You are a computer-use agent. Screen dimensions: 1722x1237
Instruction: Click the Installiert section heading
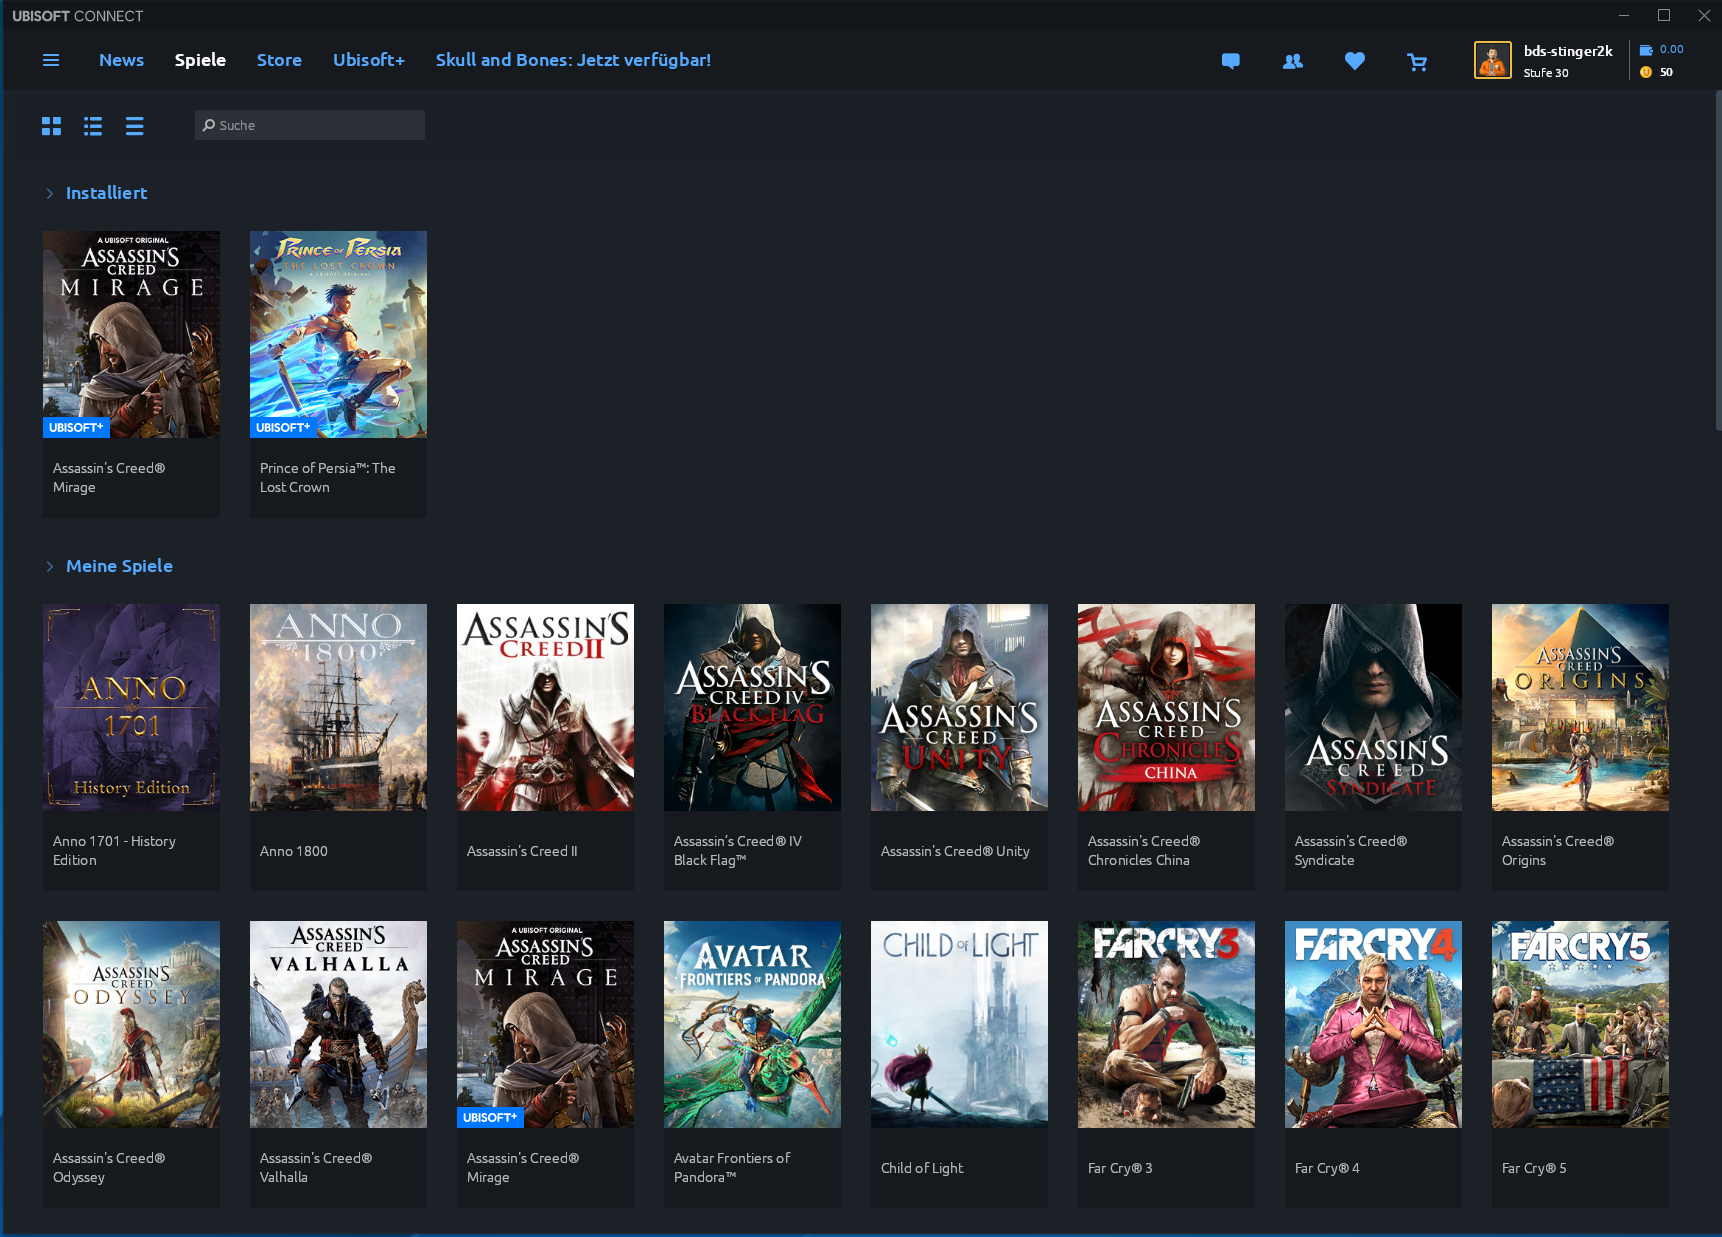point(106,193)
